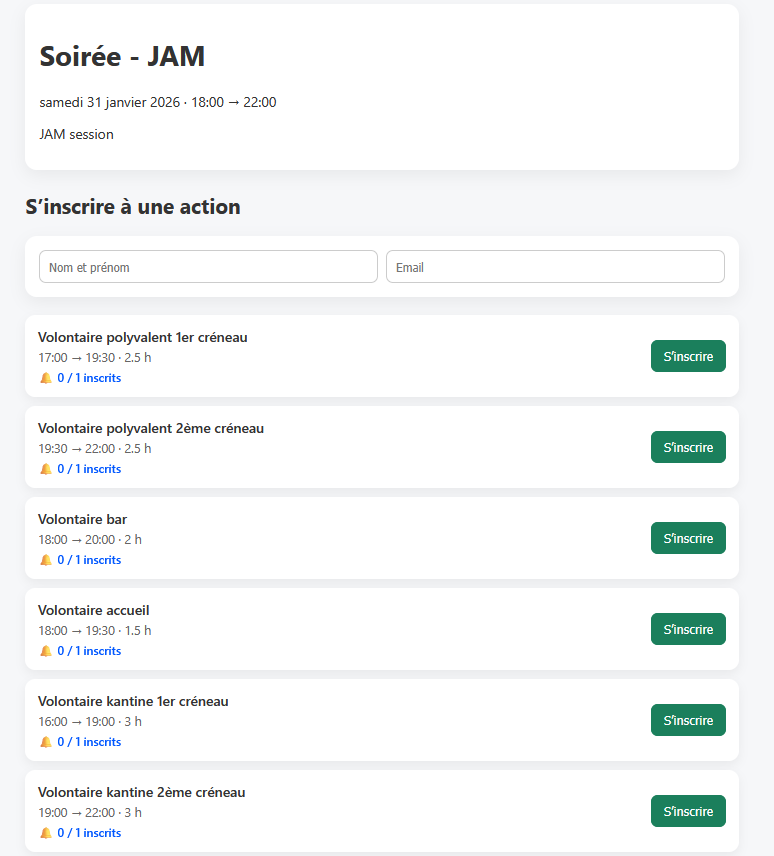Click bell icon under Volontaire bar
The height and width of the screenshot is (856, 774).
(45, 560)
